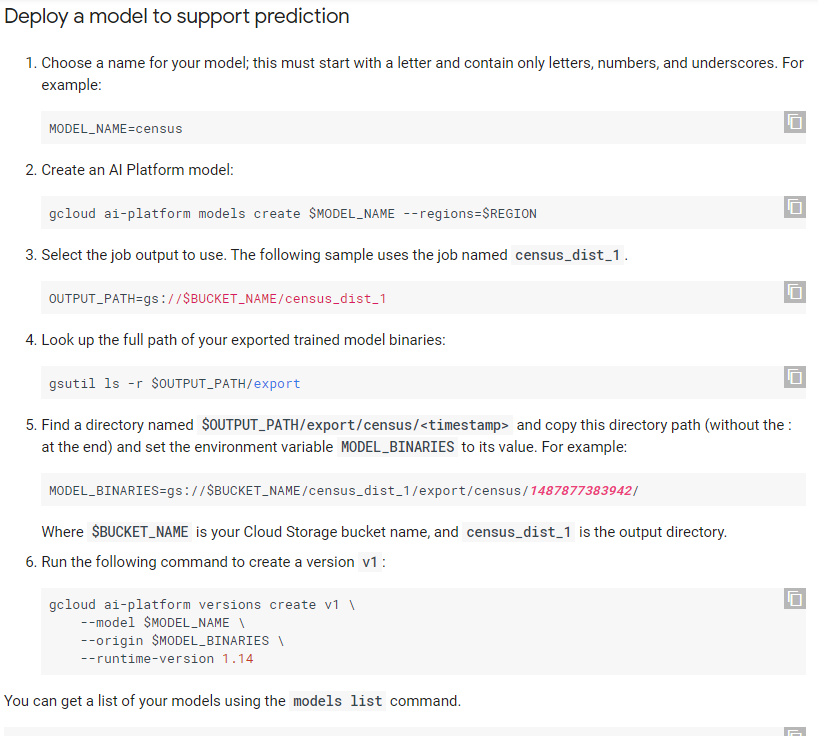Image resolution: width=818 pixels, height=736 pixels.
Task: Copy the MODEL_NAME=census code snippet
Action: coord(794,122)
